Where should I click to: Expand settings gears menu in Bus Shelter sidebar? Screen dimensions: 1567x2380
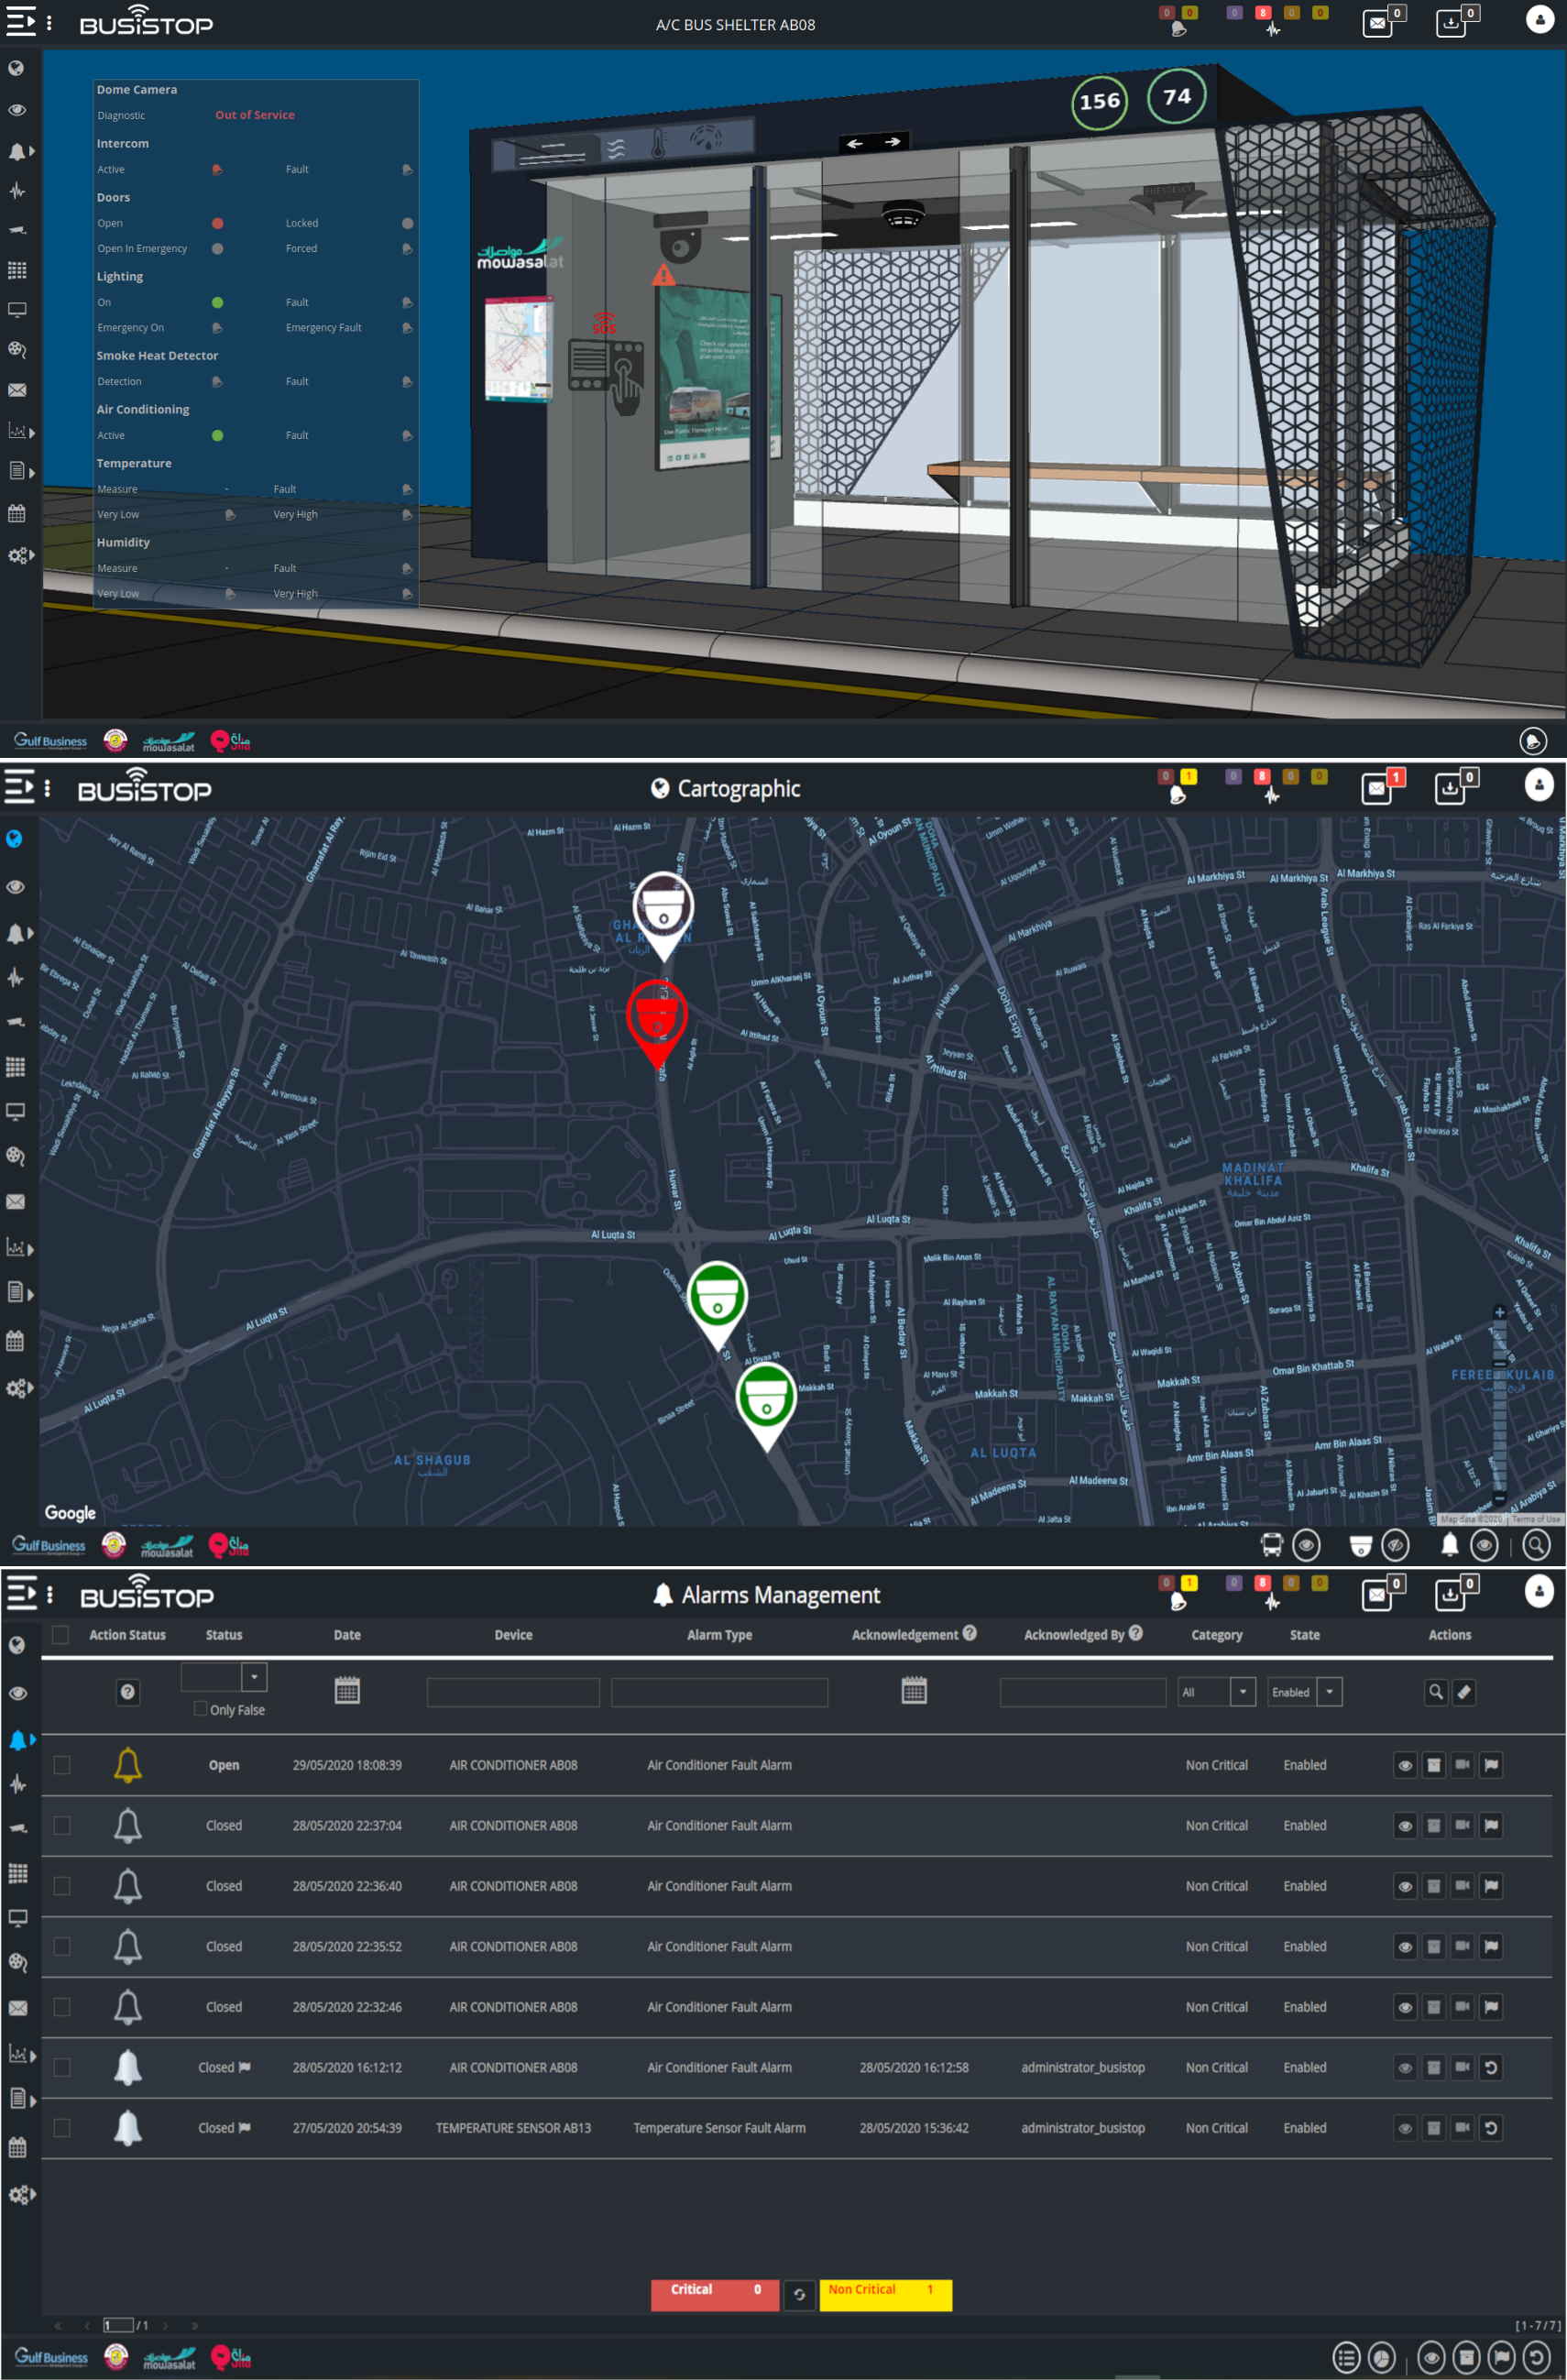click(21, 555)
